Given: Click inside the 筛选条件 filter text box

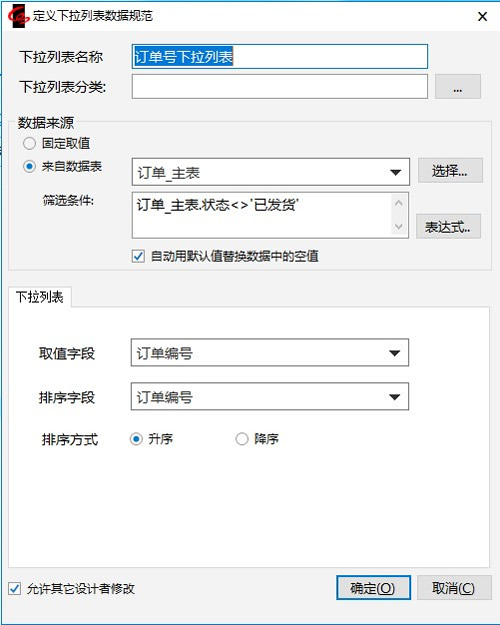Looking at the screenshot, I should pyautogui.click(x=263, y=215).
